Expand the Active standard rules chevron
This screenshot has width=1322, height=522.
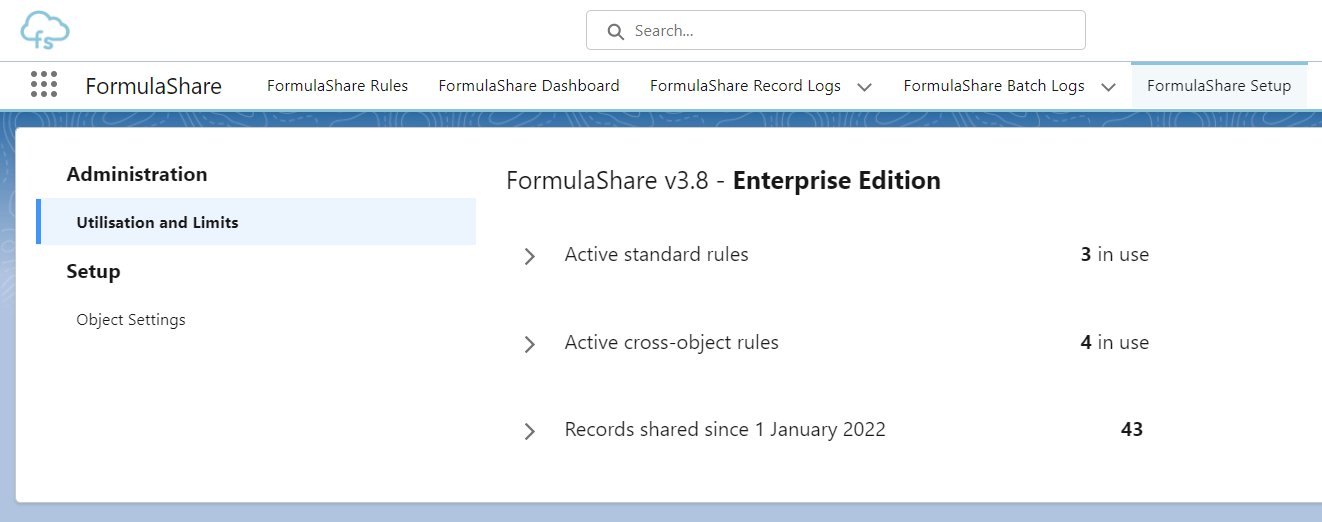(x=530, y=256)
